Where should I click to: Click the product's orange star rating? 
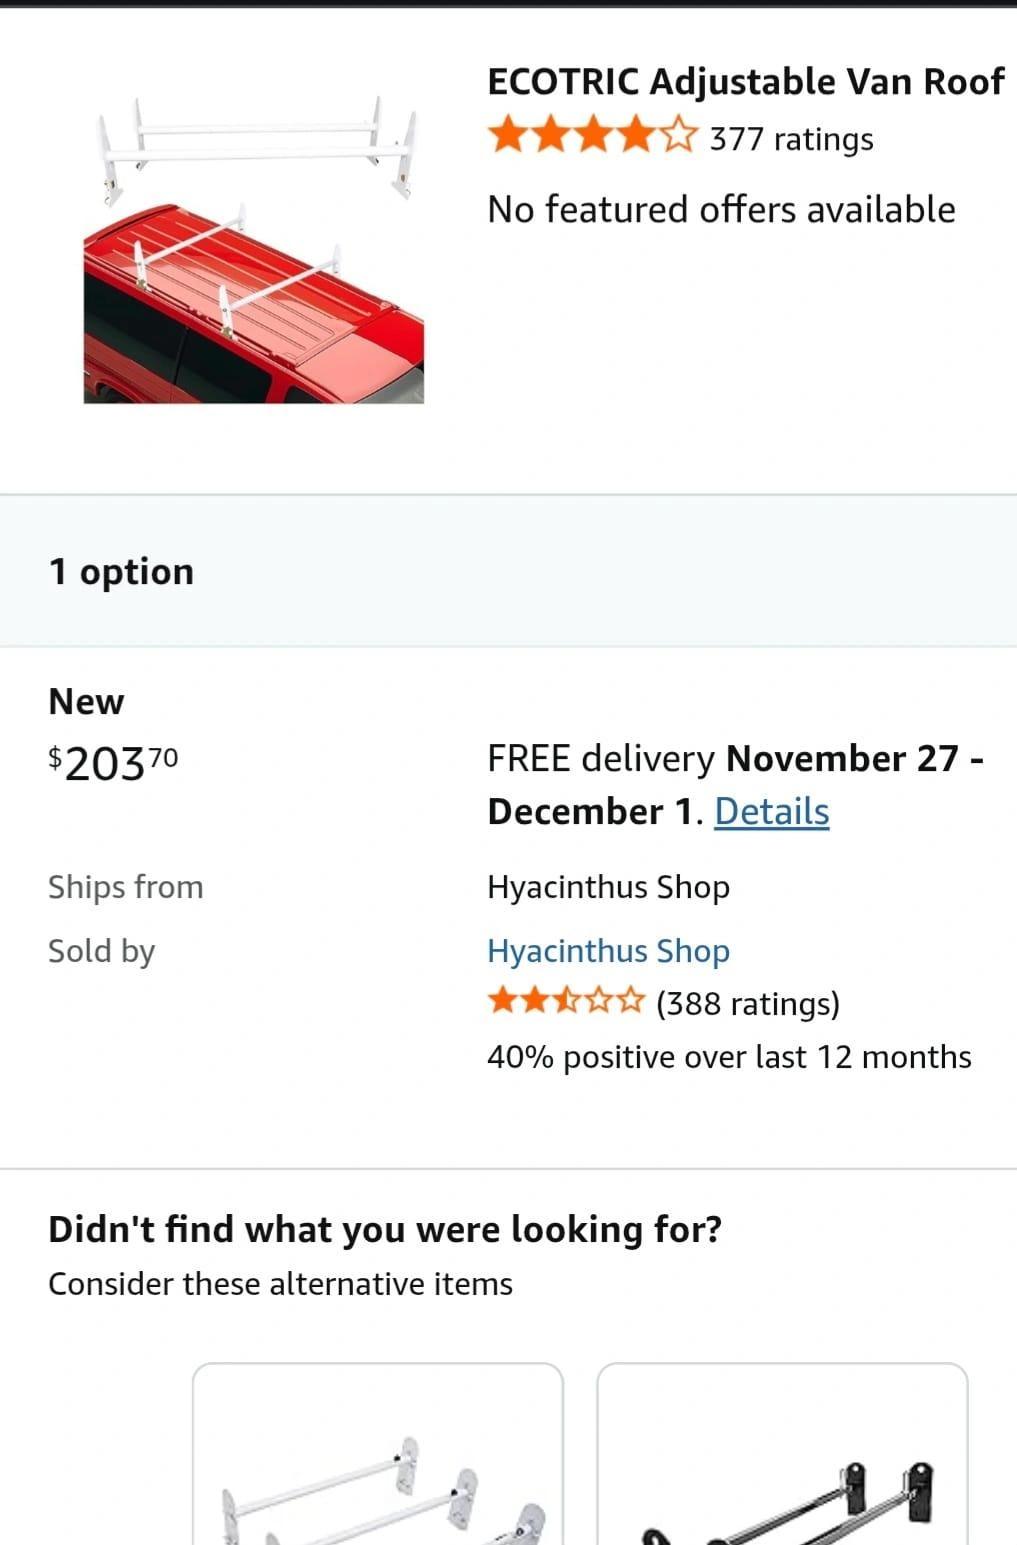tap(591, 136)
